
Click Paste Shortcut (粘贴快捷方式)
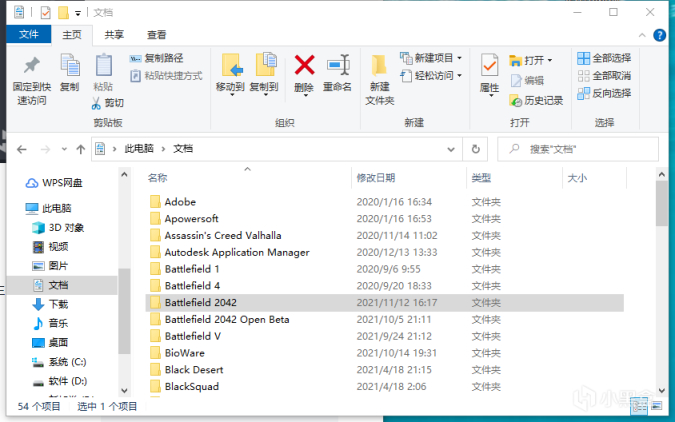click(166, 76)
